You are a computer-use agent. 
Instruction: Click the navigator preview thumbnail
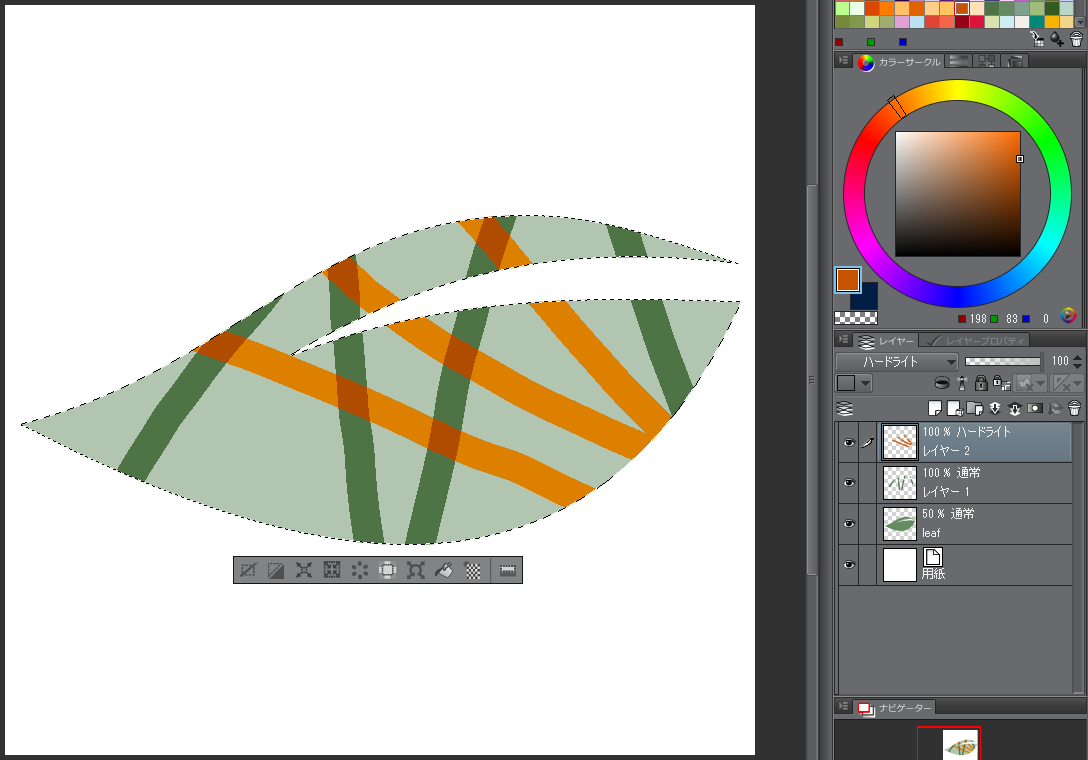[x=960, y=745]
